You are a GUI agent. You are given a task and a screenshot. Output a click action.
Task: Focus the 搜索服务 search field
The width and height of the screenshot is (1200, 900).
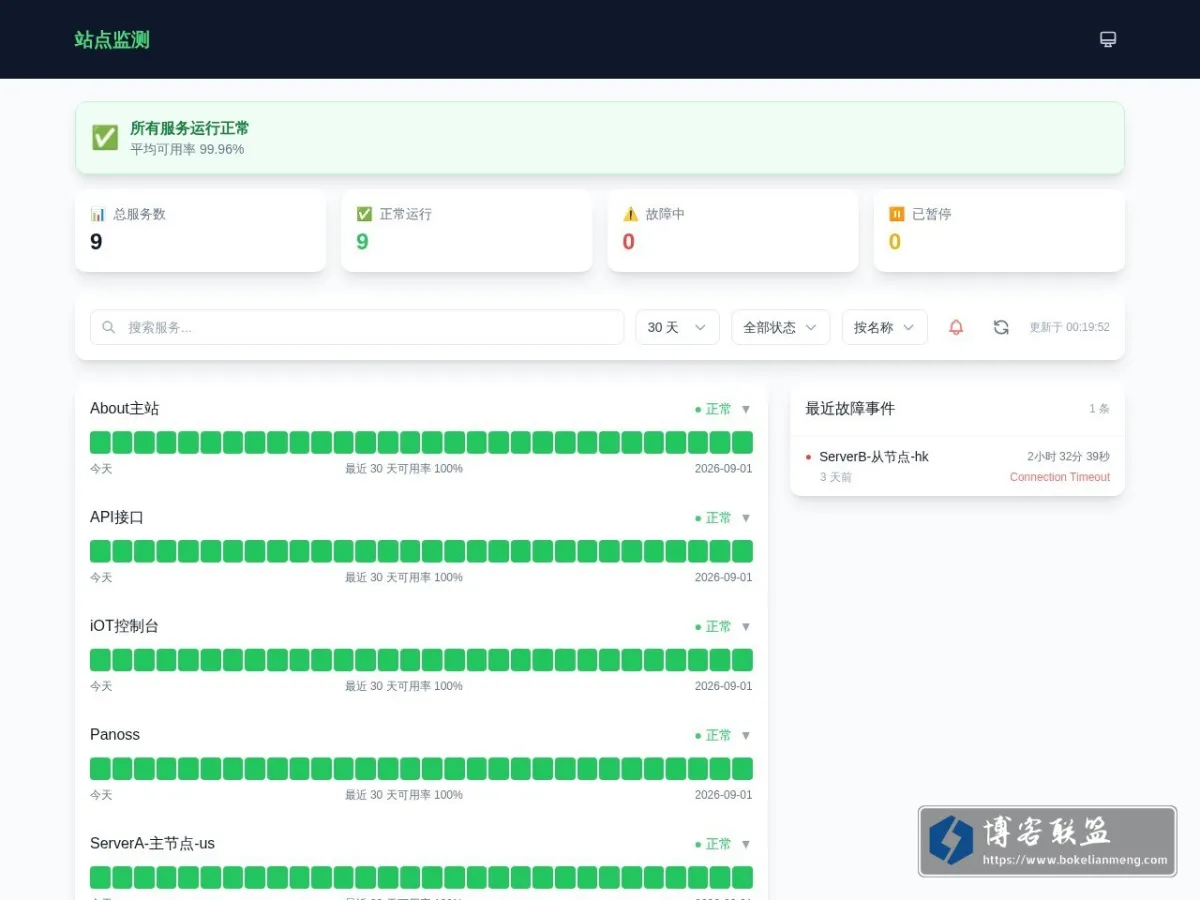click(x=357, y=327)
